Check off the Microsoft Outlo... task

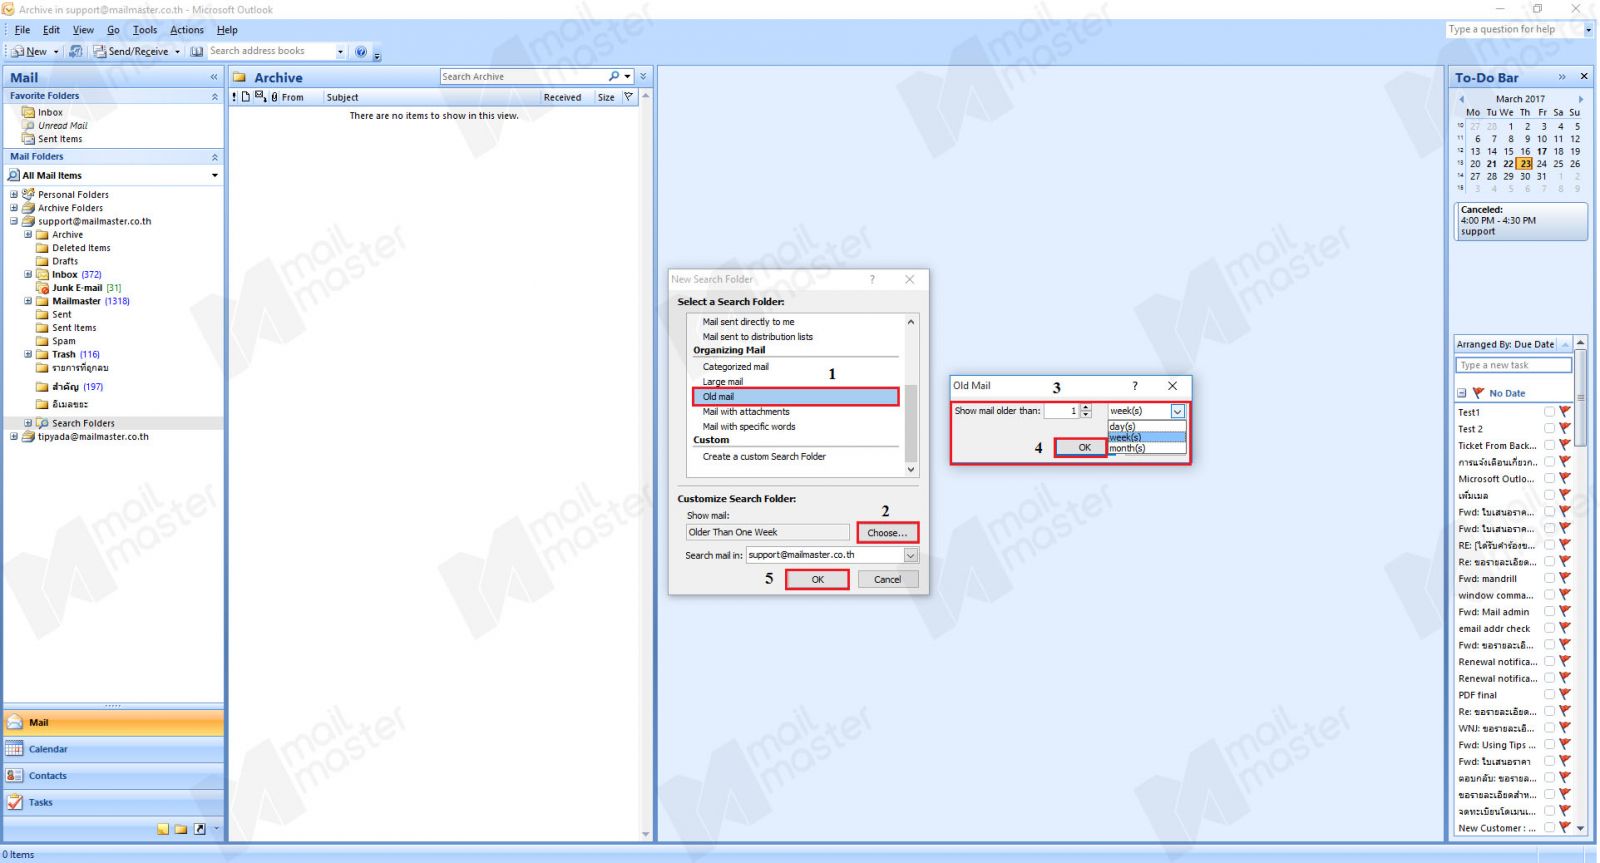[x=1549, y=479]
